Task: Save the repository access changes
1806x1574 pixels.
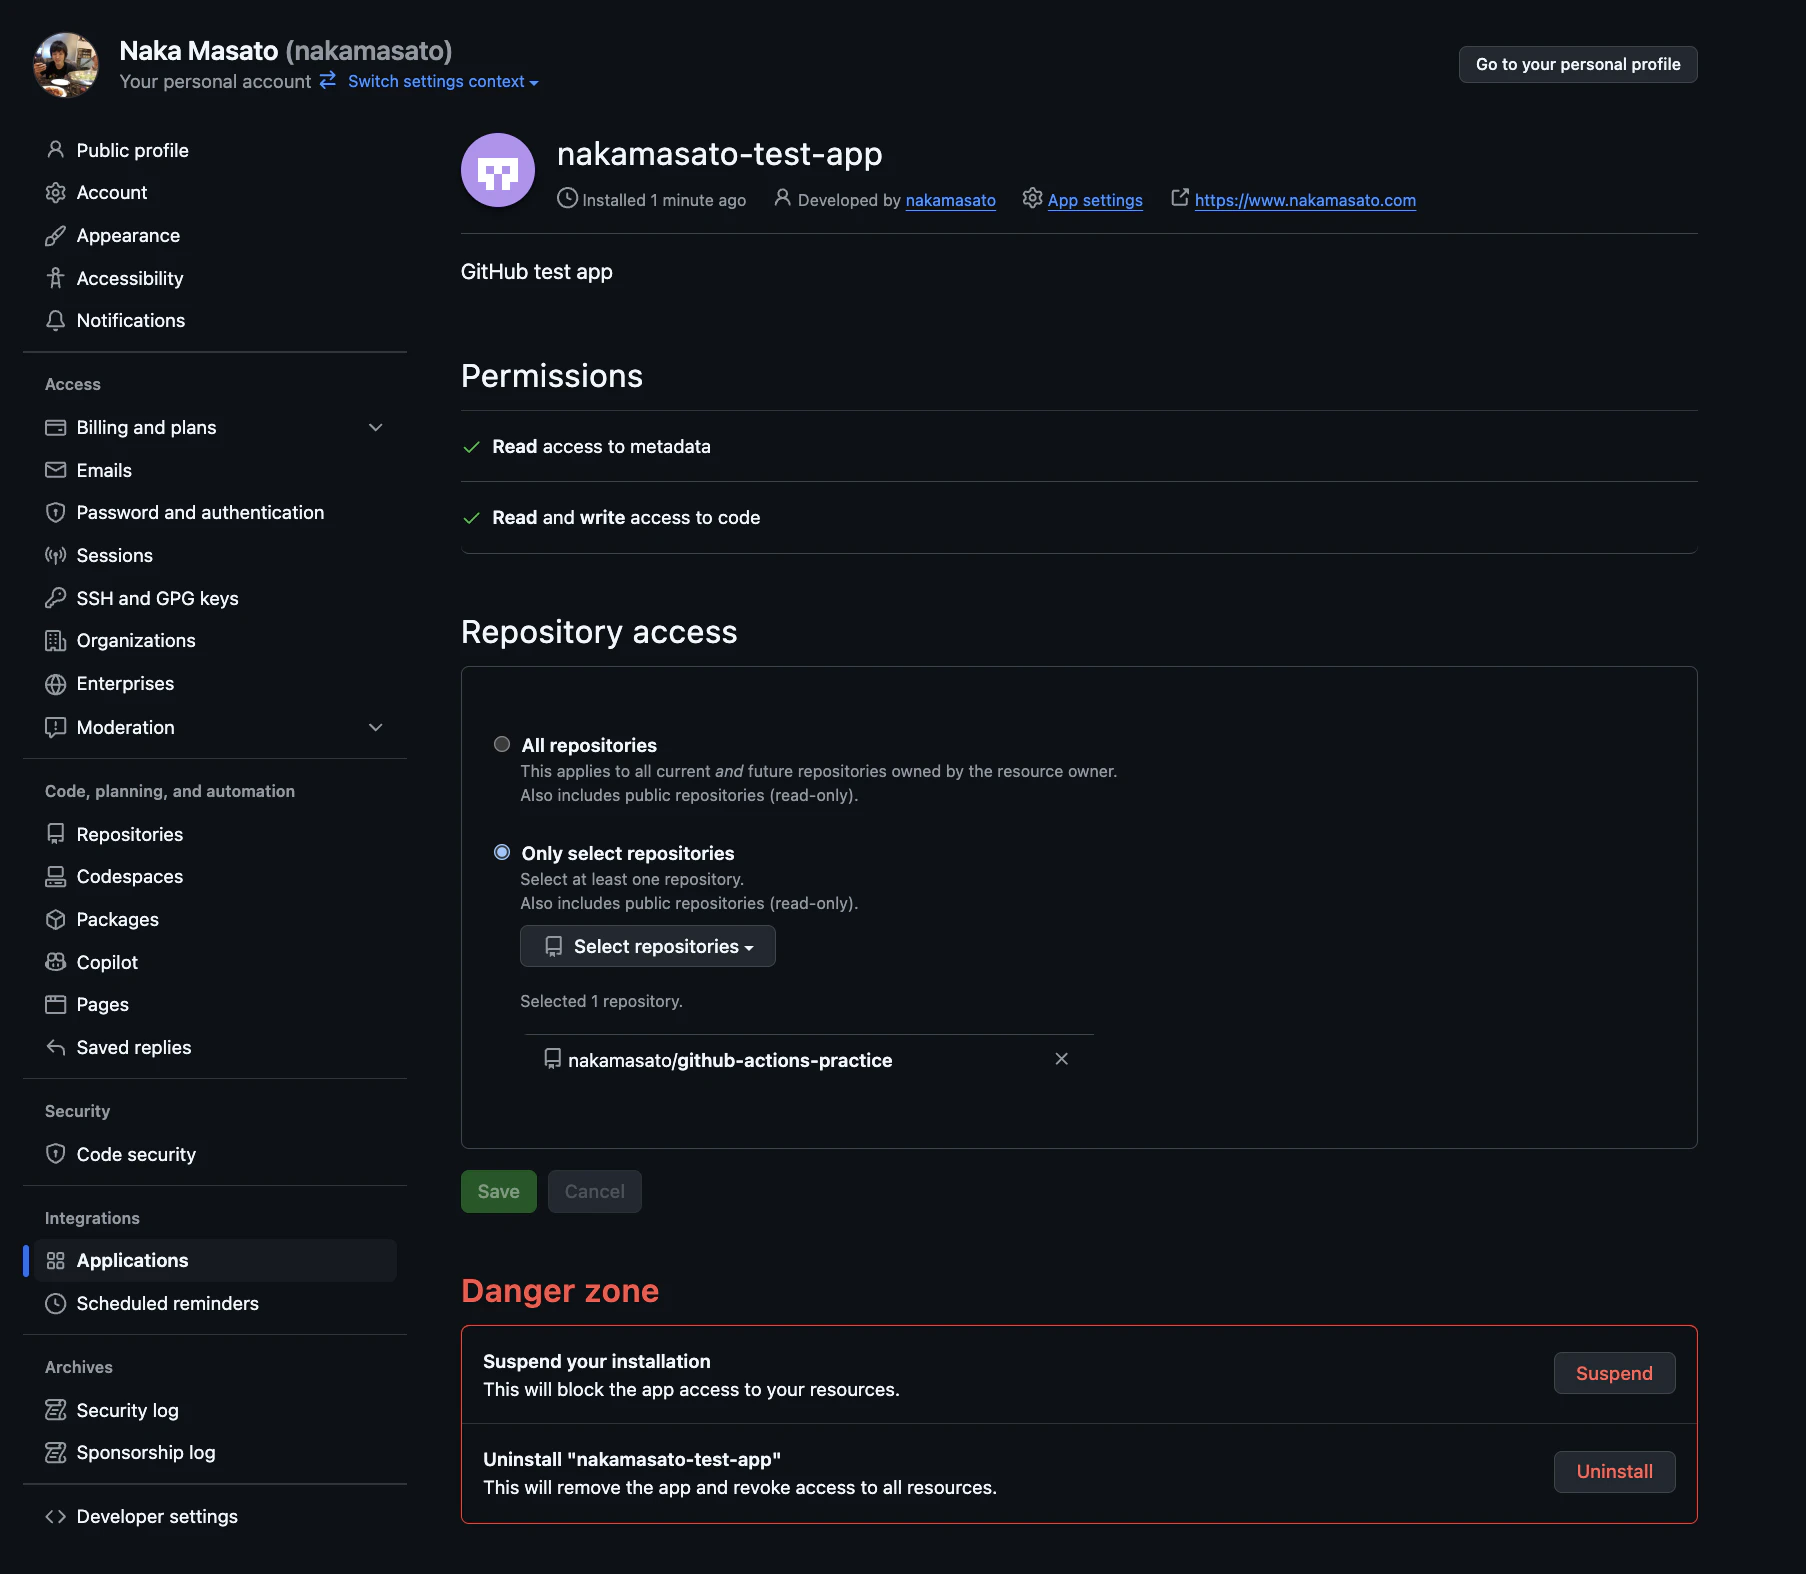Action: click(499, 1192)
